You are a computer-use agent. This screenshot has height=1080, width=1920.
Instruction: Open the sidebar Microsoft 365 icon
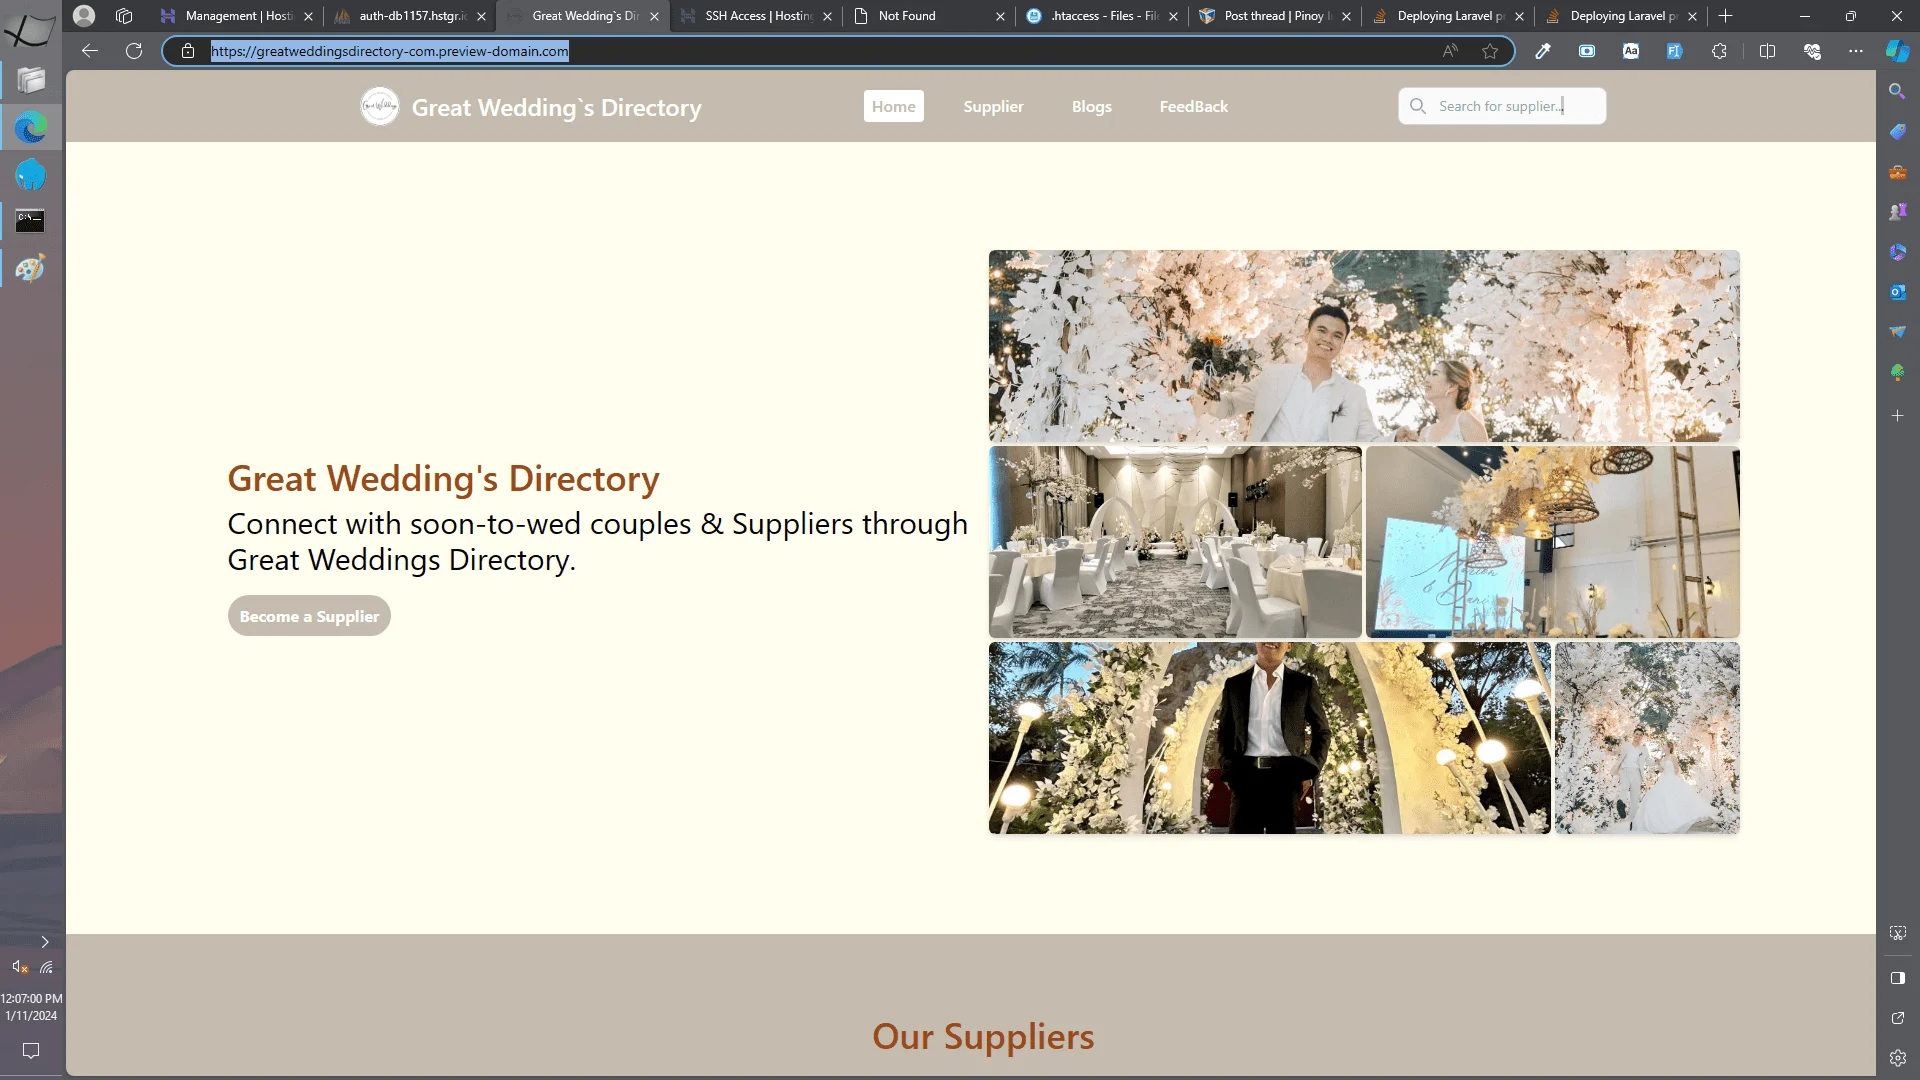coord(1897,252)
